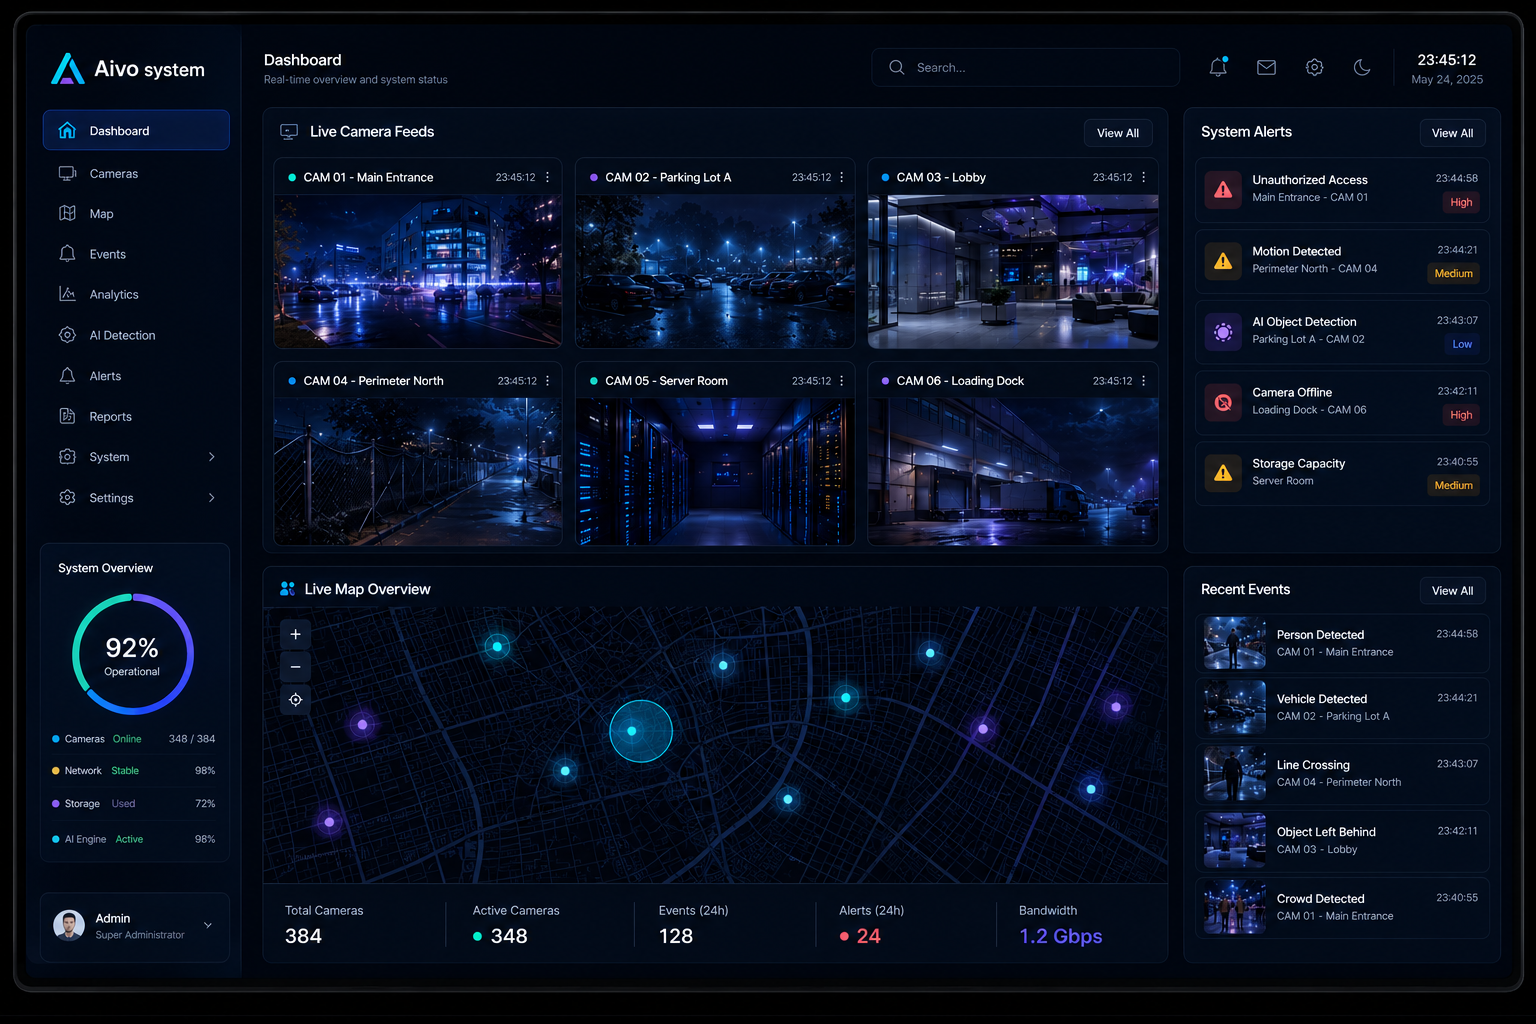Open the Person Detected event thumbnail
The height and width of the screenshot is (1024, 1536).
tap(1235, 642)
